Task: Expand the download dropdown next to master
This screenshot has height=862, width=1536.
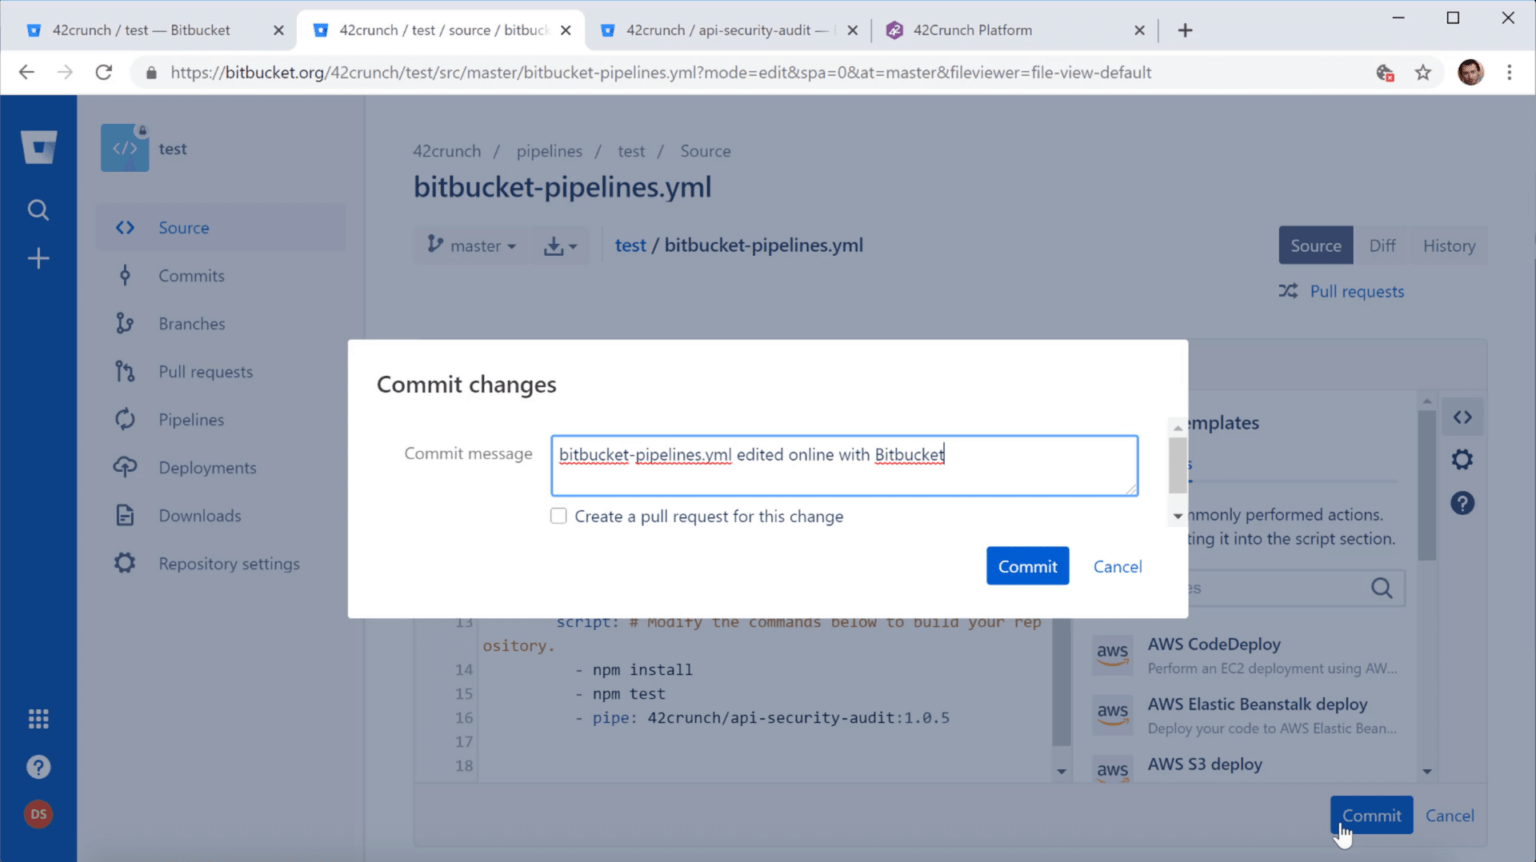Action: pos(560,245)
